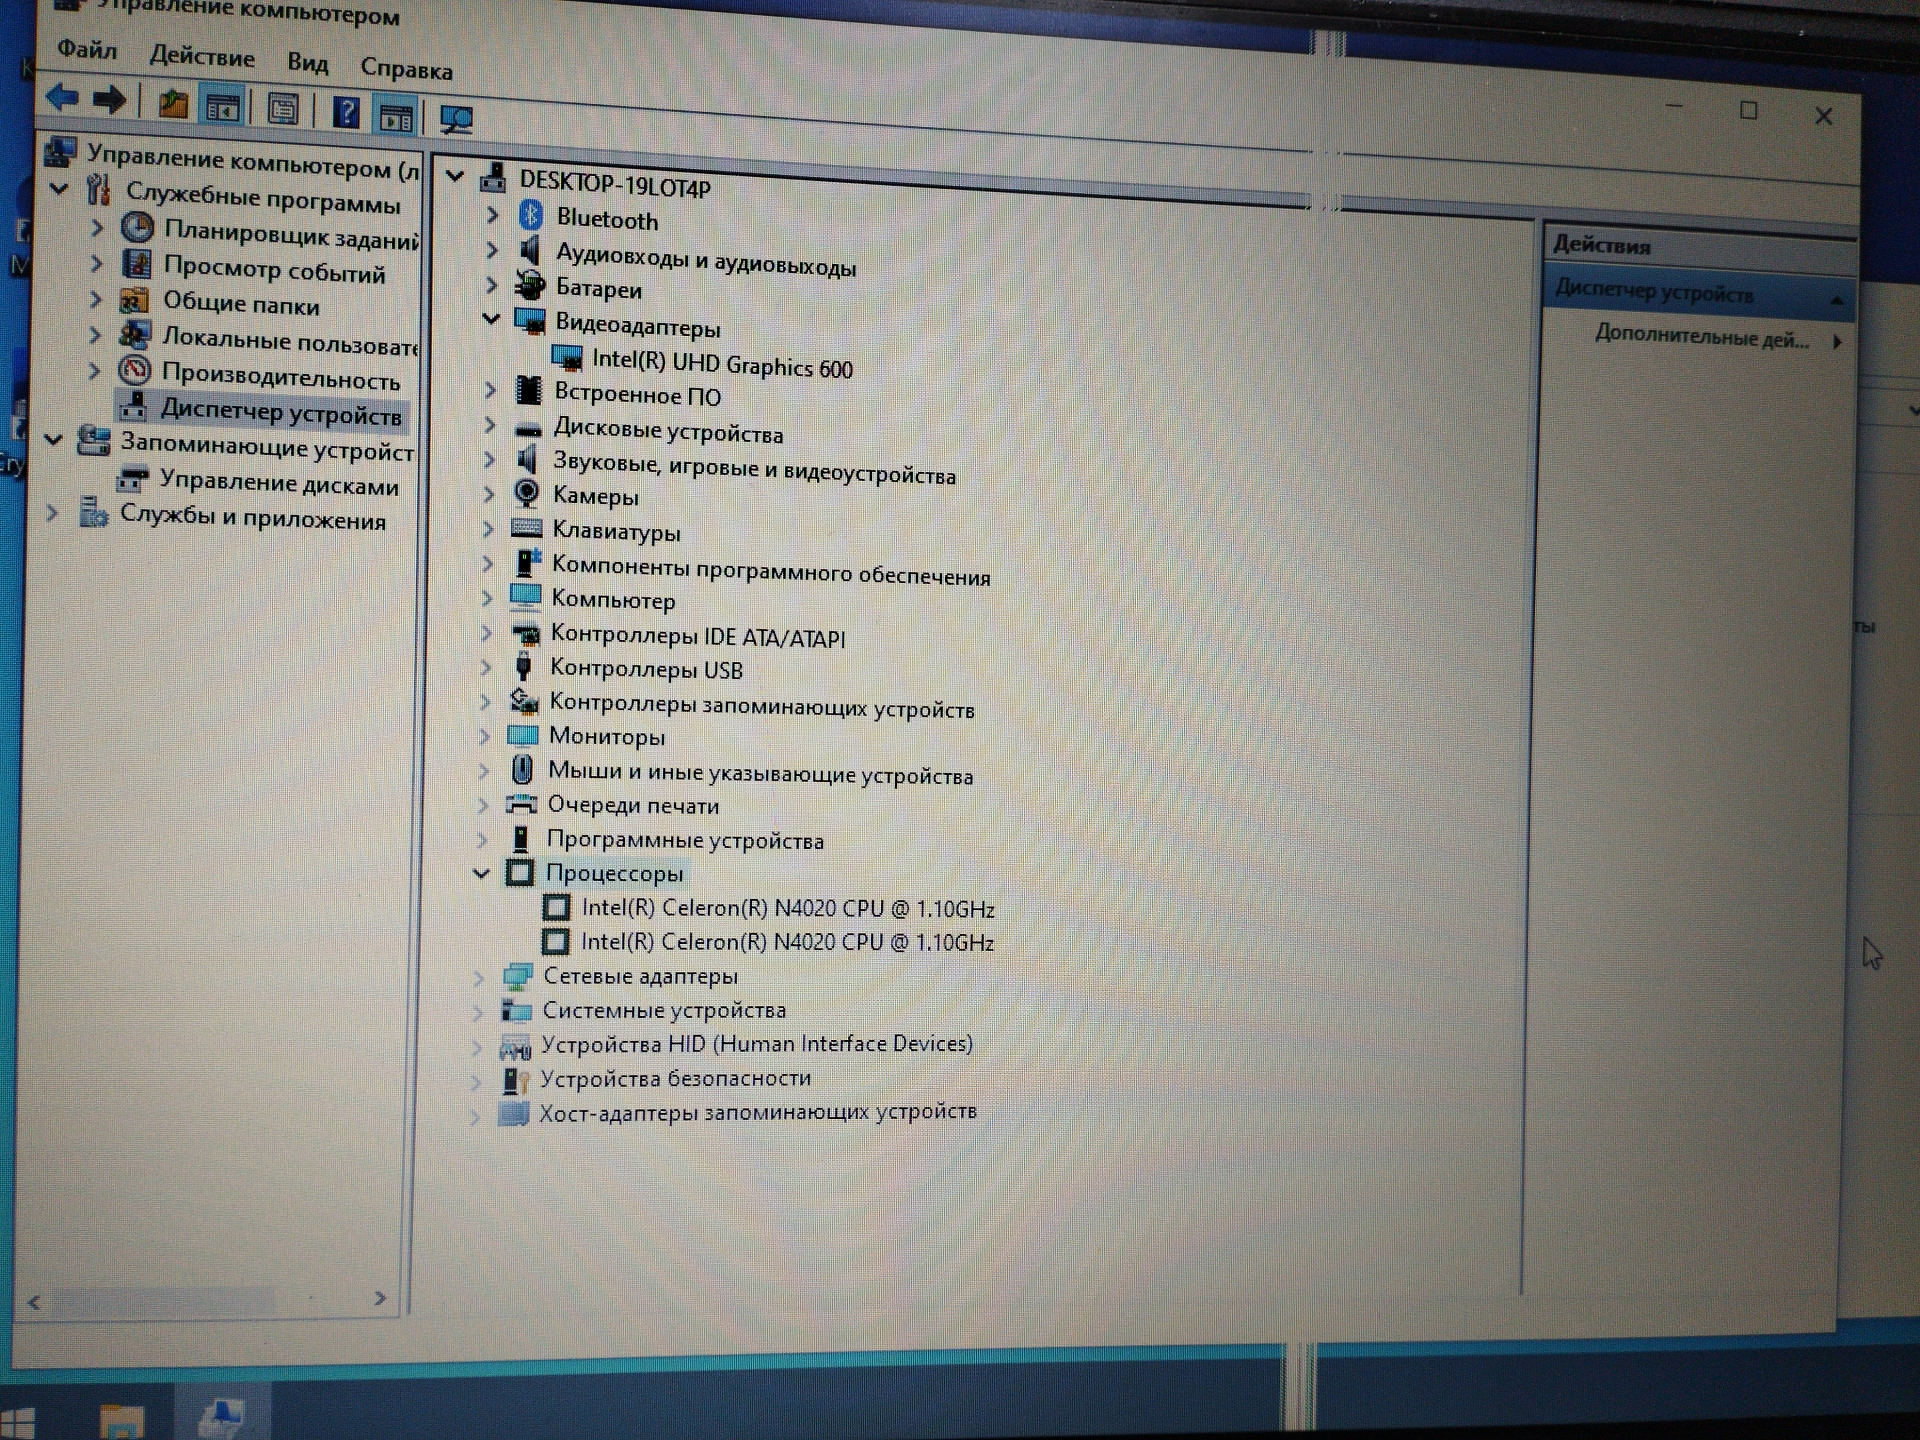Screen dimensions: 1920x1440
Task: Select Управление компьютером root in left tree
Action: (252, 162)
